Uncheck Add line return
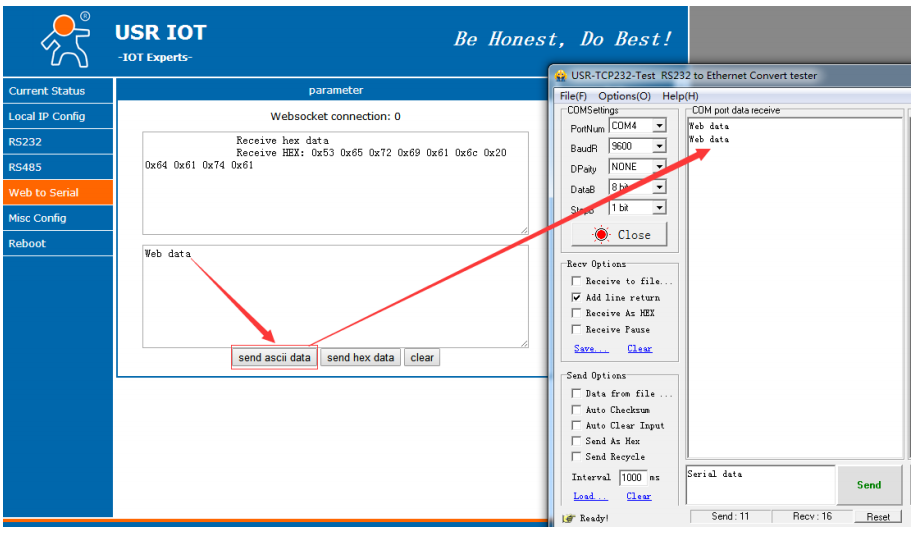The image size is (915, 533). coord(577,297)
